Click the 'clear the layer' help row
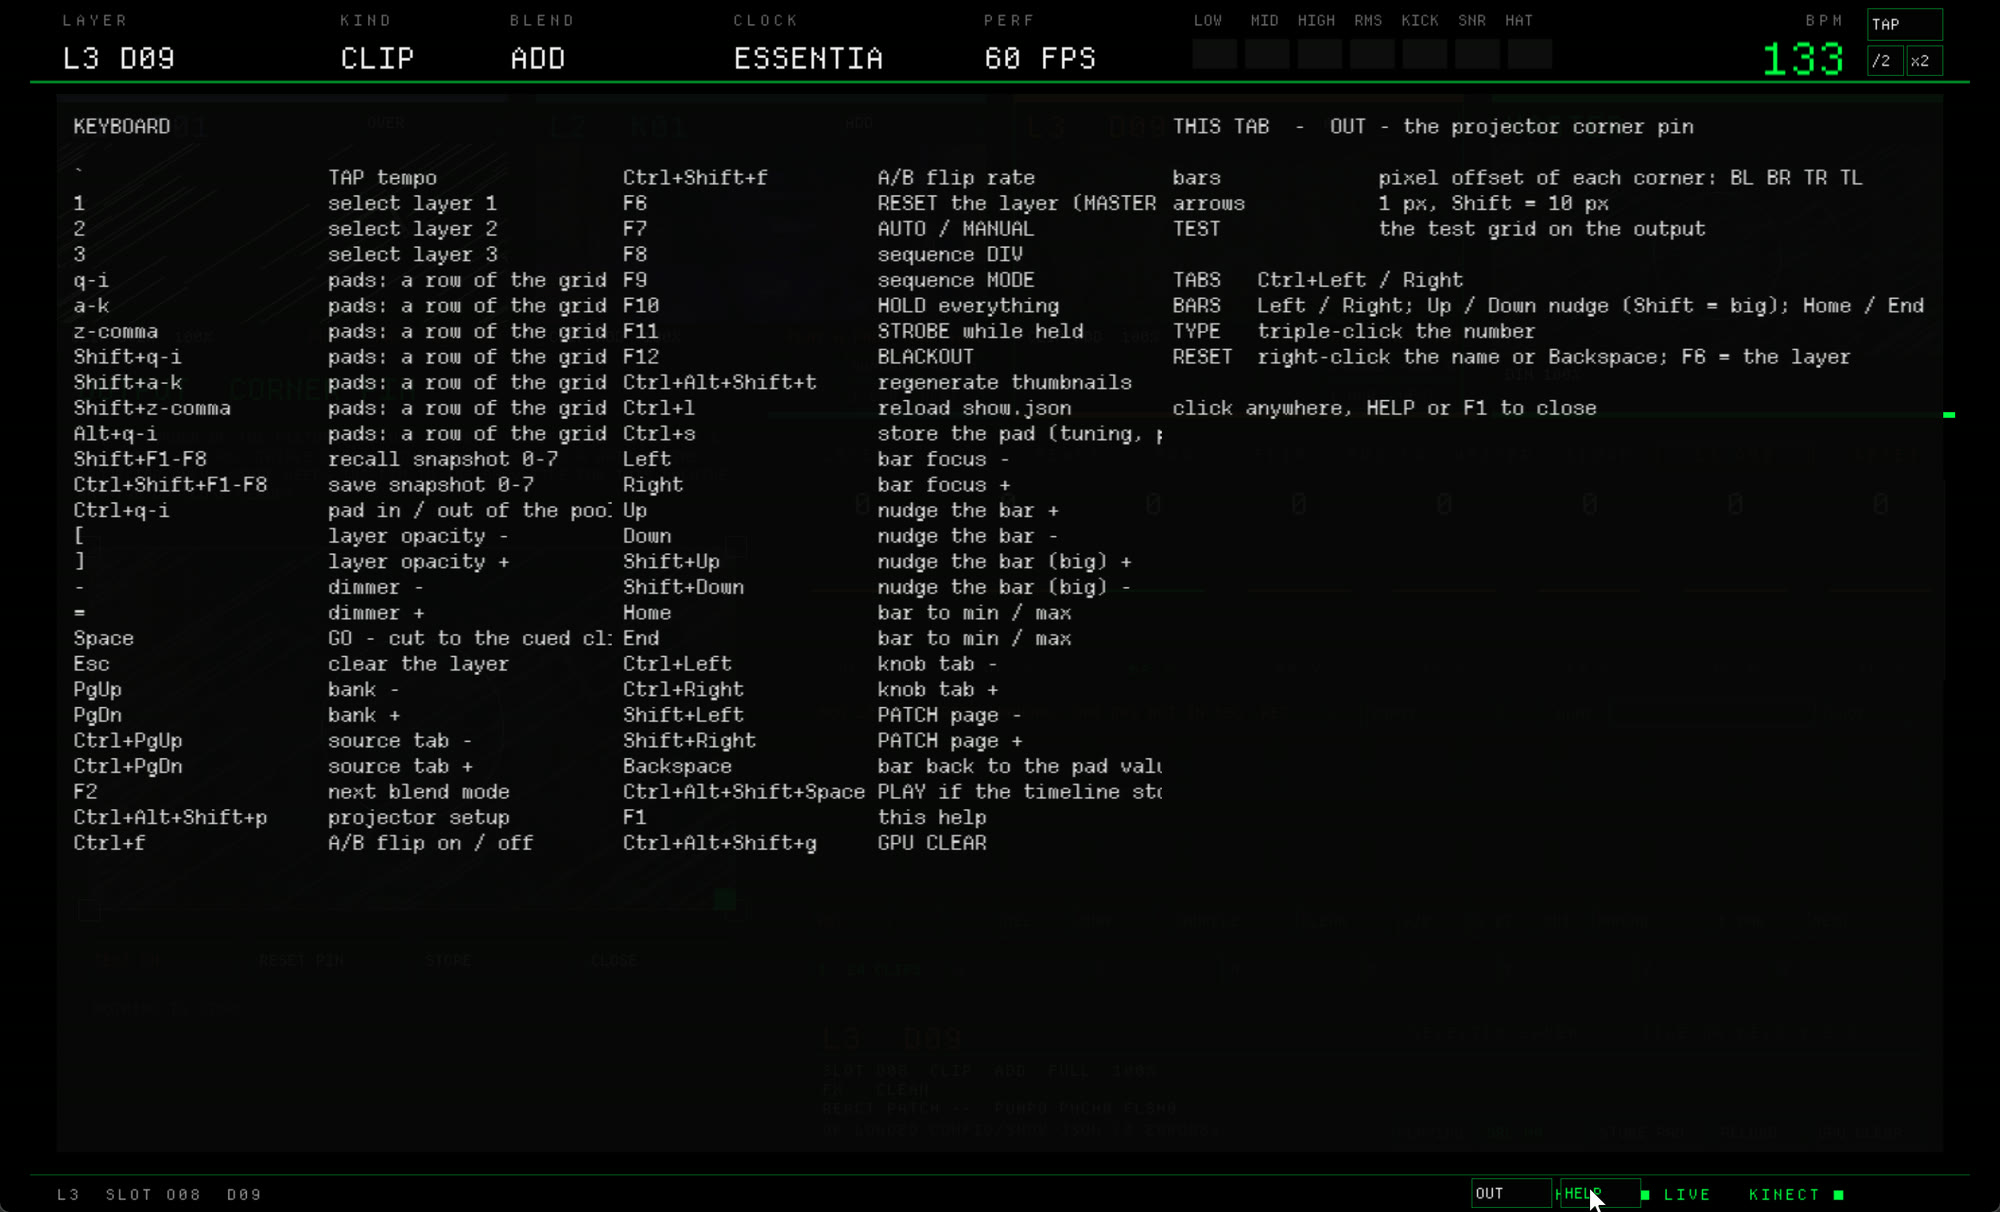Screen dimensions: 2000x1212 418,664
